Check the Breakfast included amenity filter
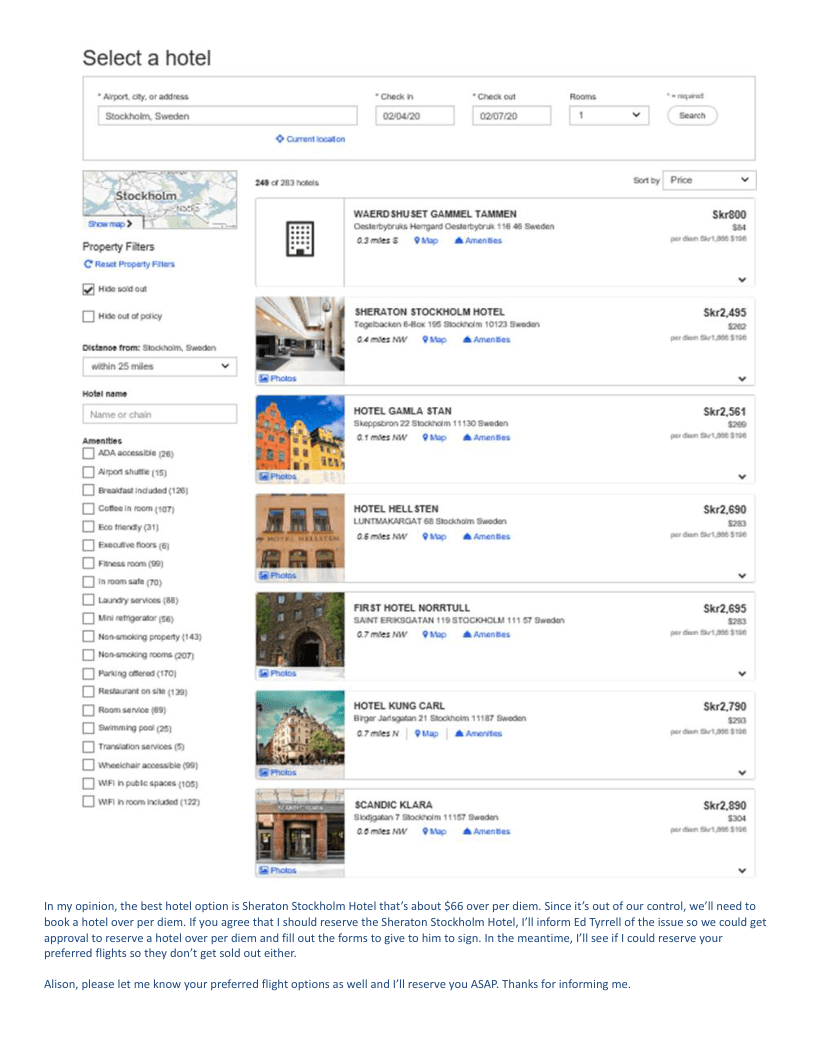 pyautogui.click(x=89, y=490)
